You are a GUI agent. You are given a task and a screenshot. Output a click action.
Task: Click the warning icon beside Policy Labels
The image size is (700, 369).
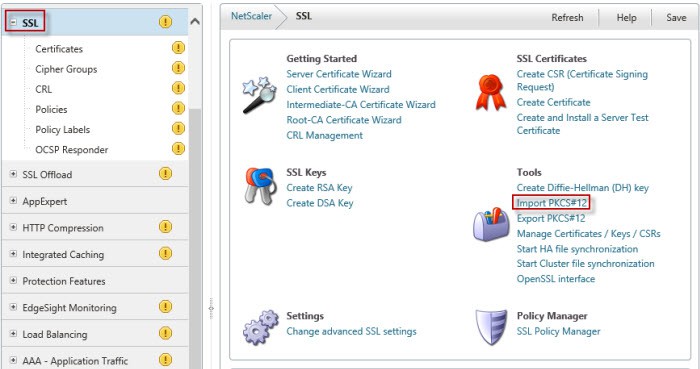[x=178, y=129]
